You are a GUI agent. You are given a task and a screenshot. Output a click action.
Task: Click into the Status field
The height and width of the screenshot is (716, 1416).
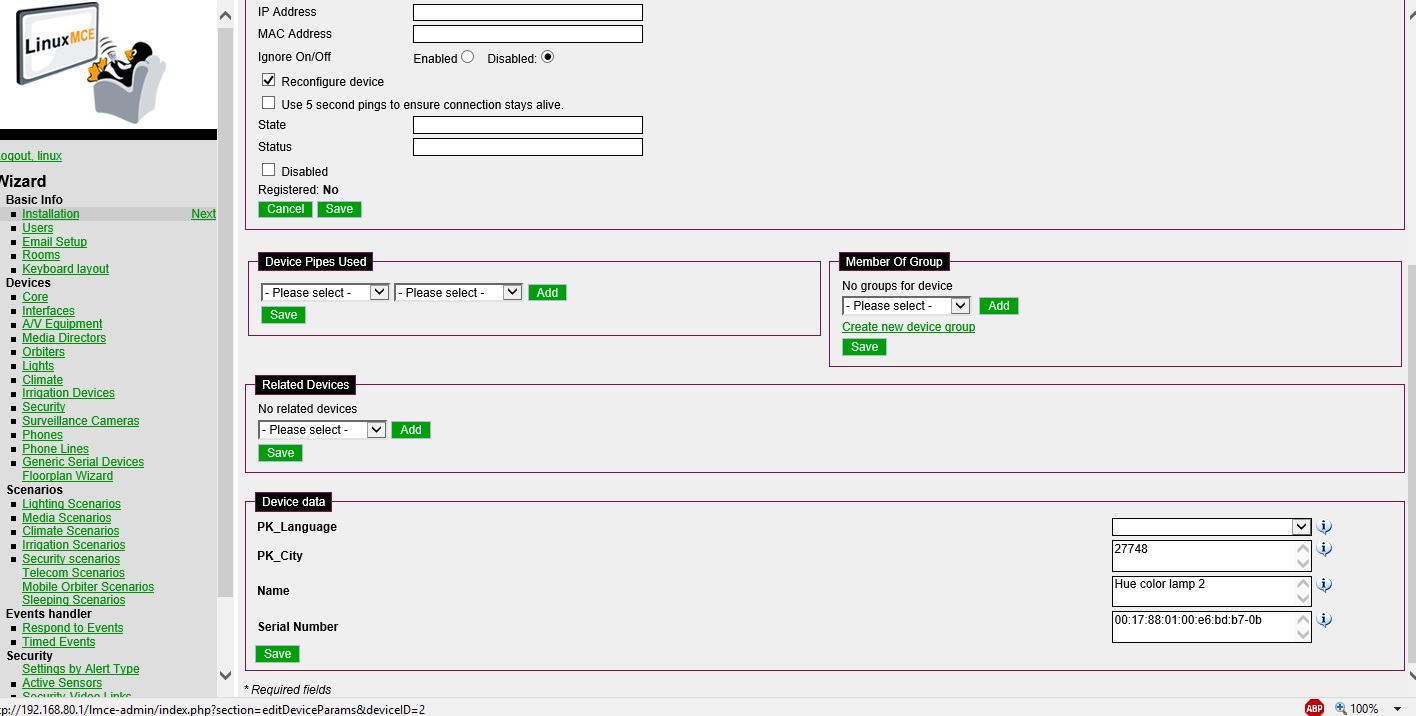pyautogui.click(x=528, y=147)
